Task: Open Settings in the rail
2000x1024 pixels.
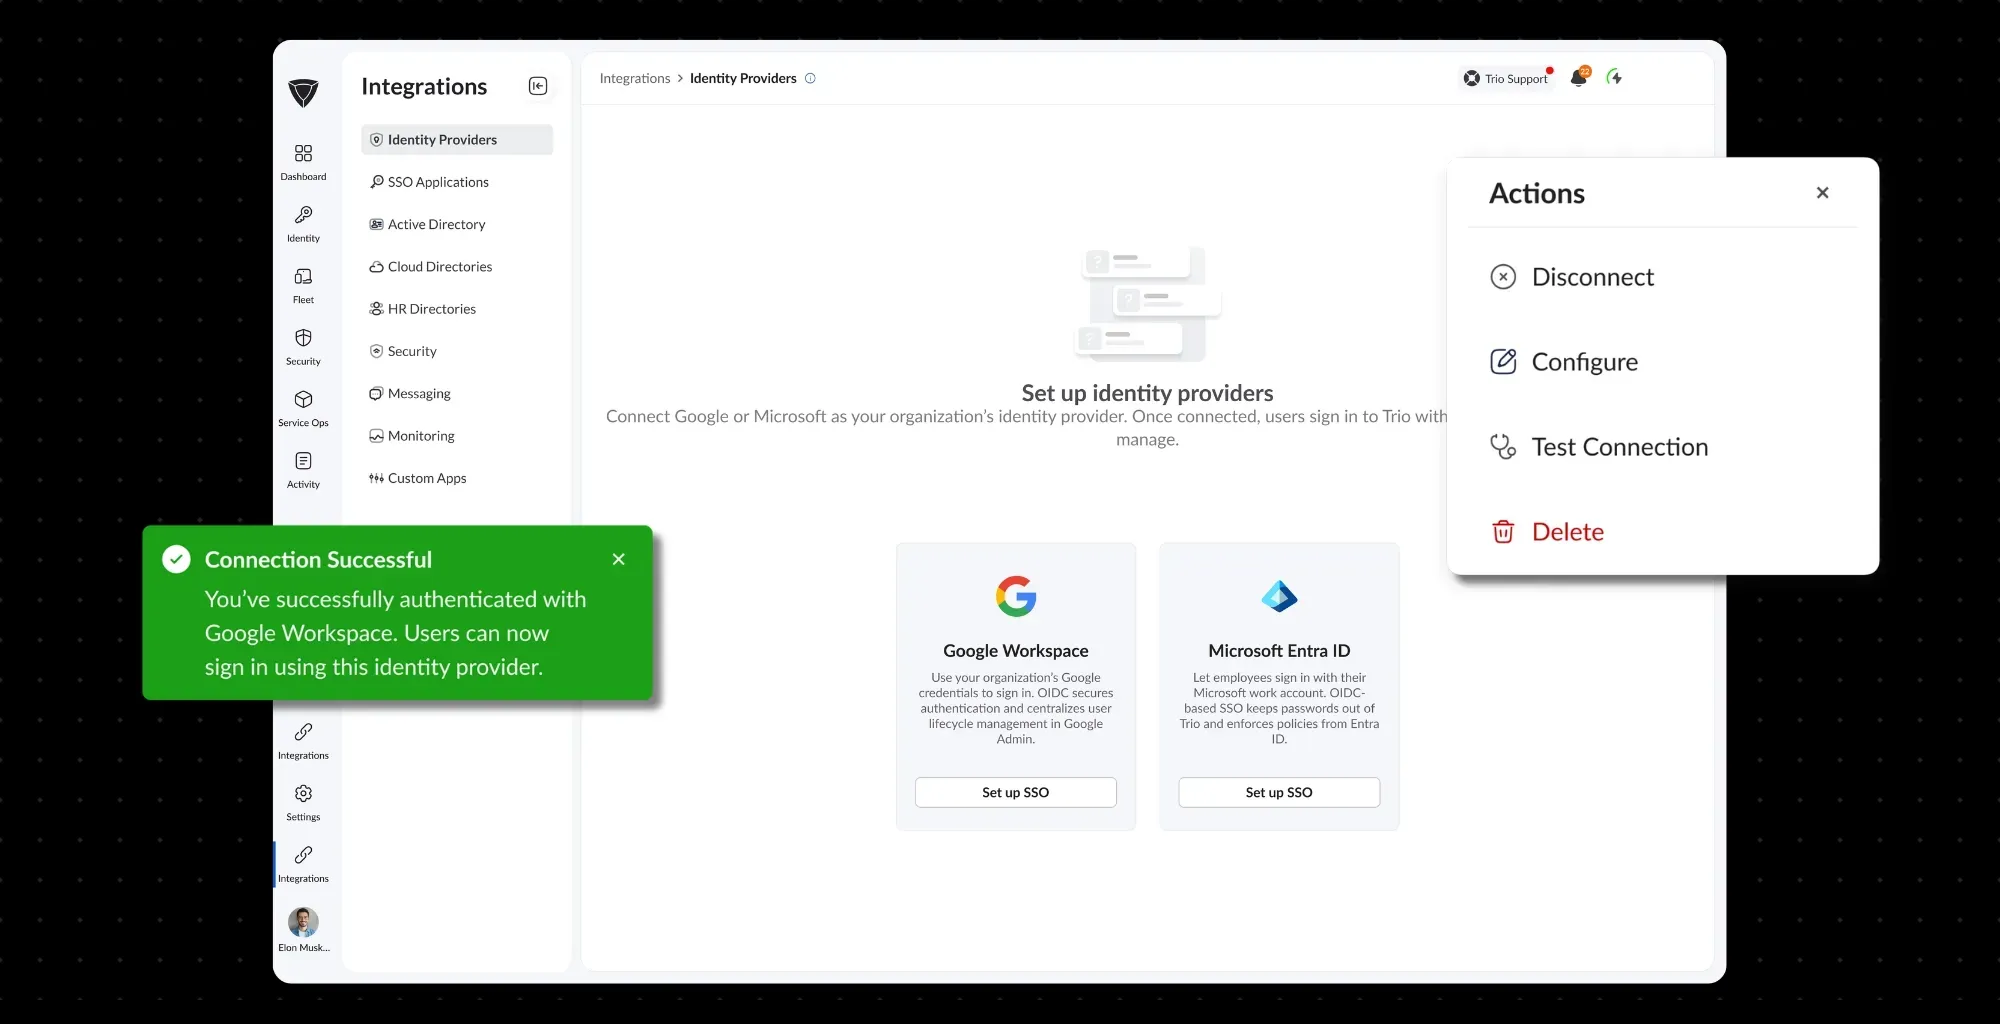Action: click(303, 803)
